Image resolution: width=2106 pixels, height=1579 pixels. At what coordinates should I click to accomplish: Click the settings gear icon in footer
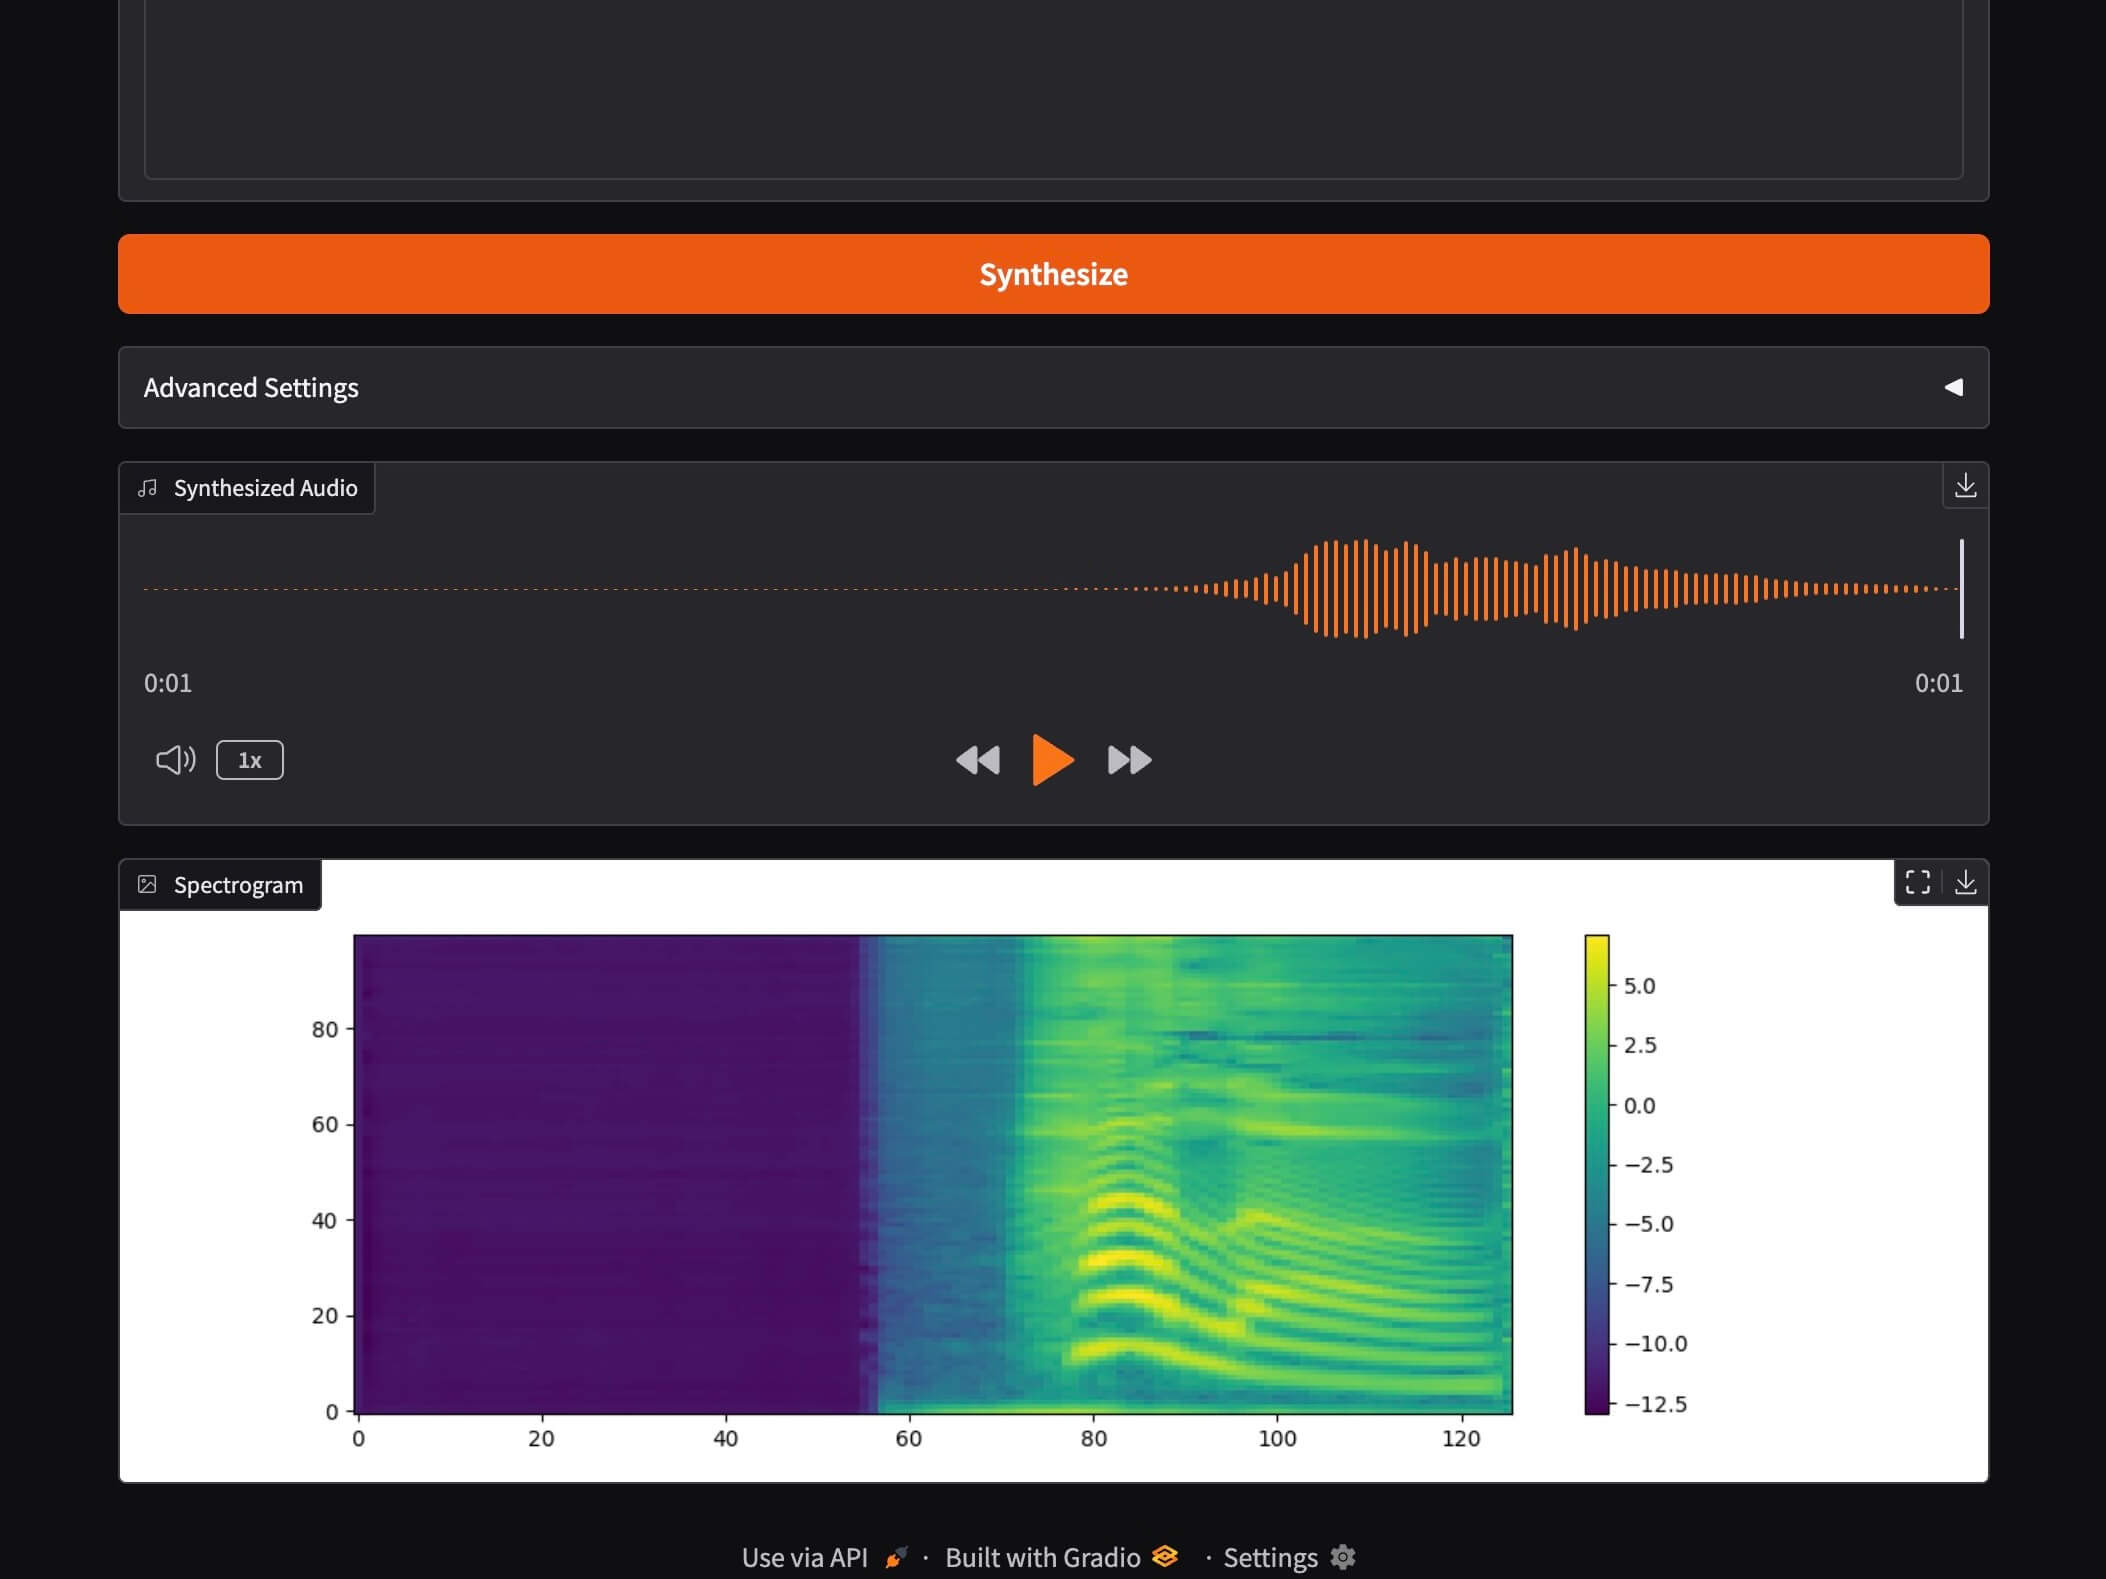point(1343,1557)
